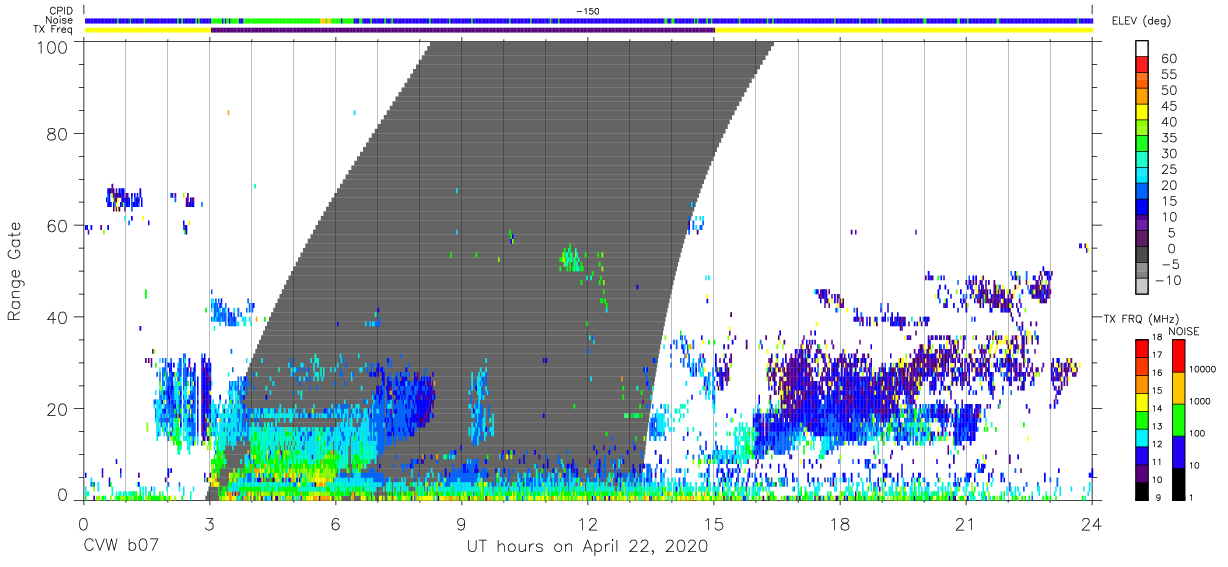The image size is (1228, 567).
Task: Click the '35' tick on the ELEV colorbar
Action: coord(1169,138)
